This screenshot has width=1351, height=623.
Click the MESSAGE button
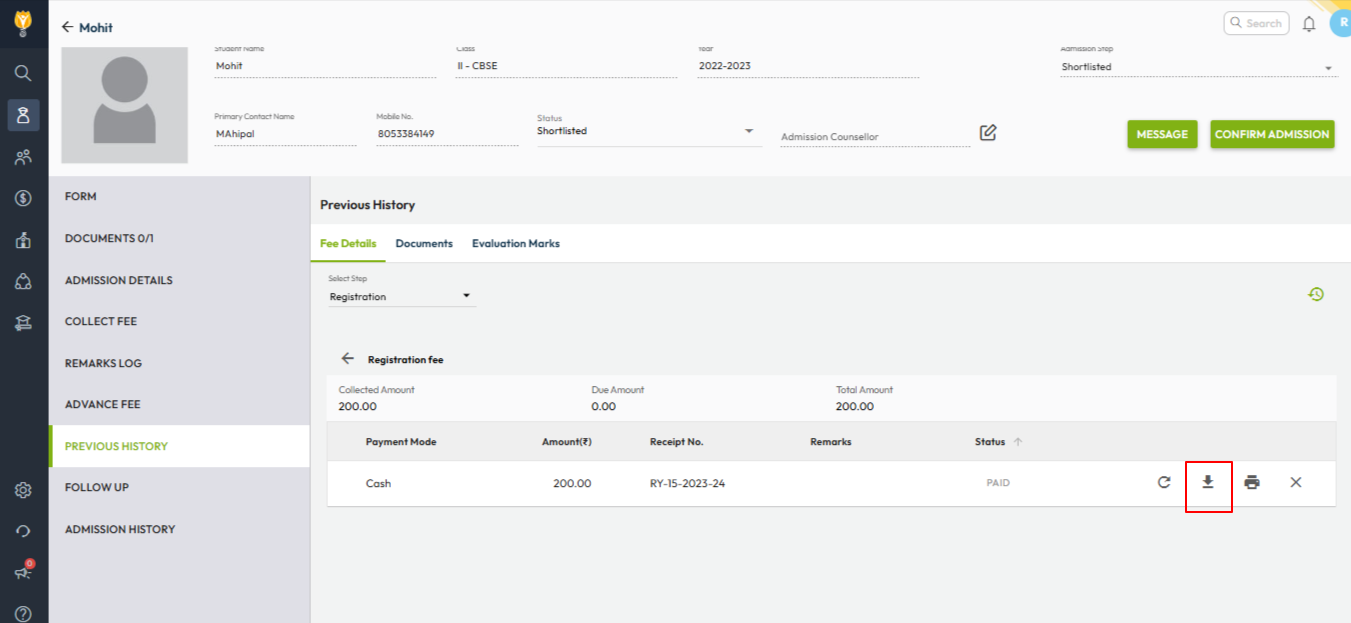(x=1162, y=135)
